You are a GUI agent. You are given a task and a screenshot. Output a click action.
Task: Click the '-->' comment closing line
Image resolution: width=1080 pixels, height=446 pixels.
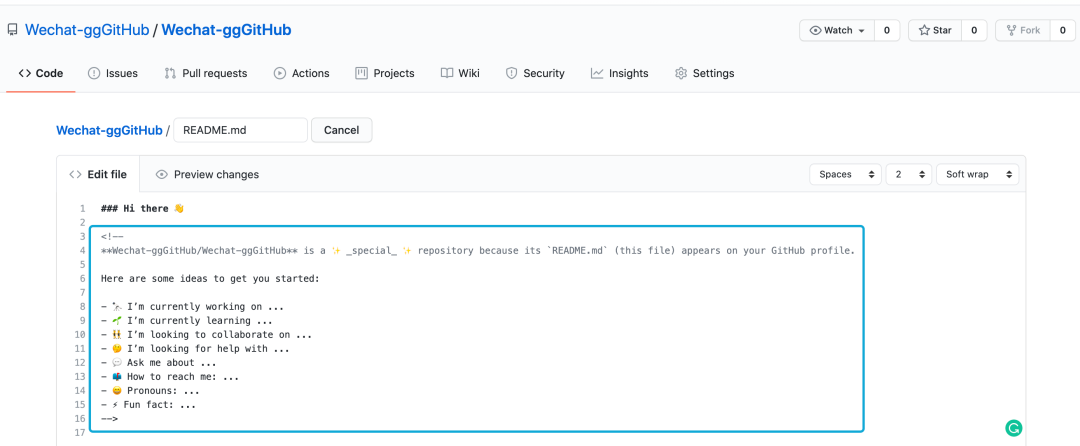(110, 419)
